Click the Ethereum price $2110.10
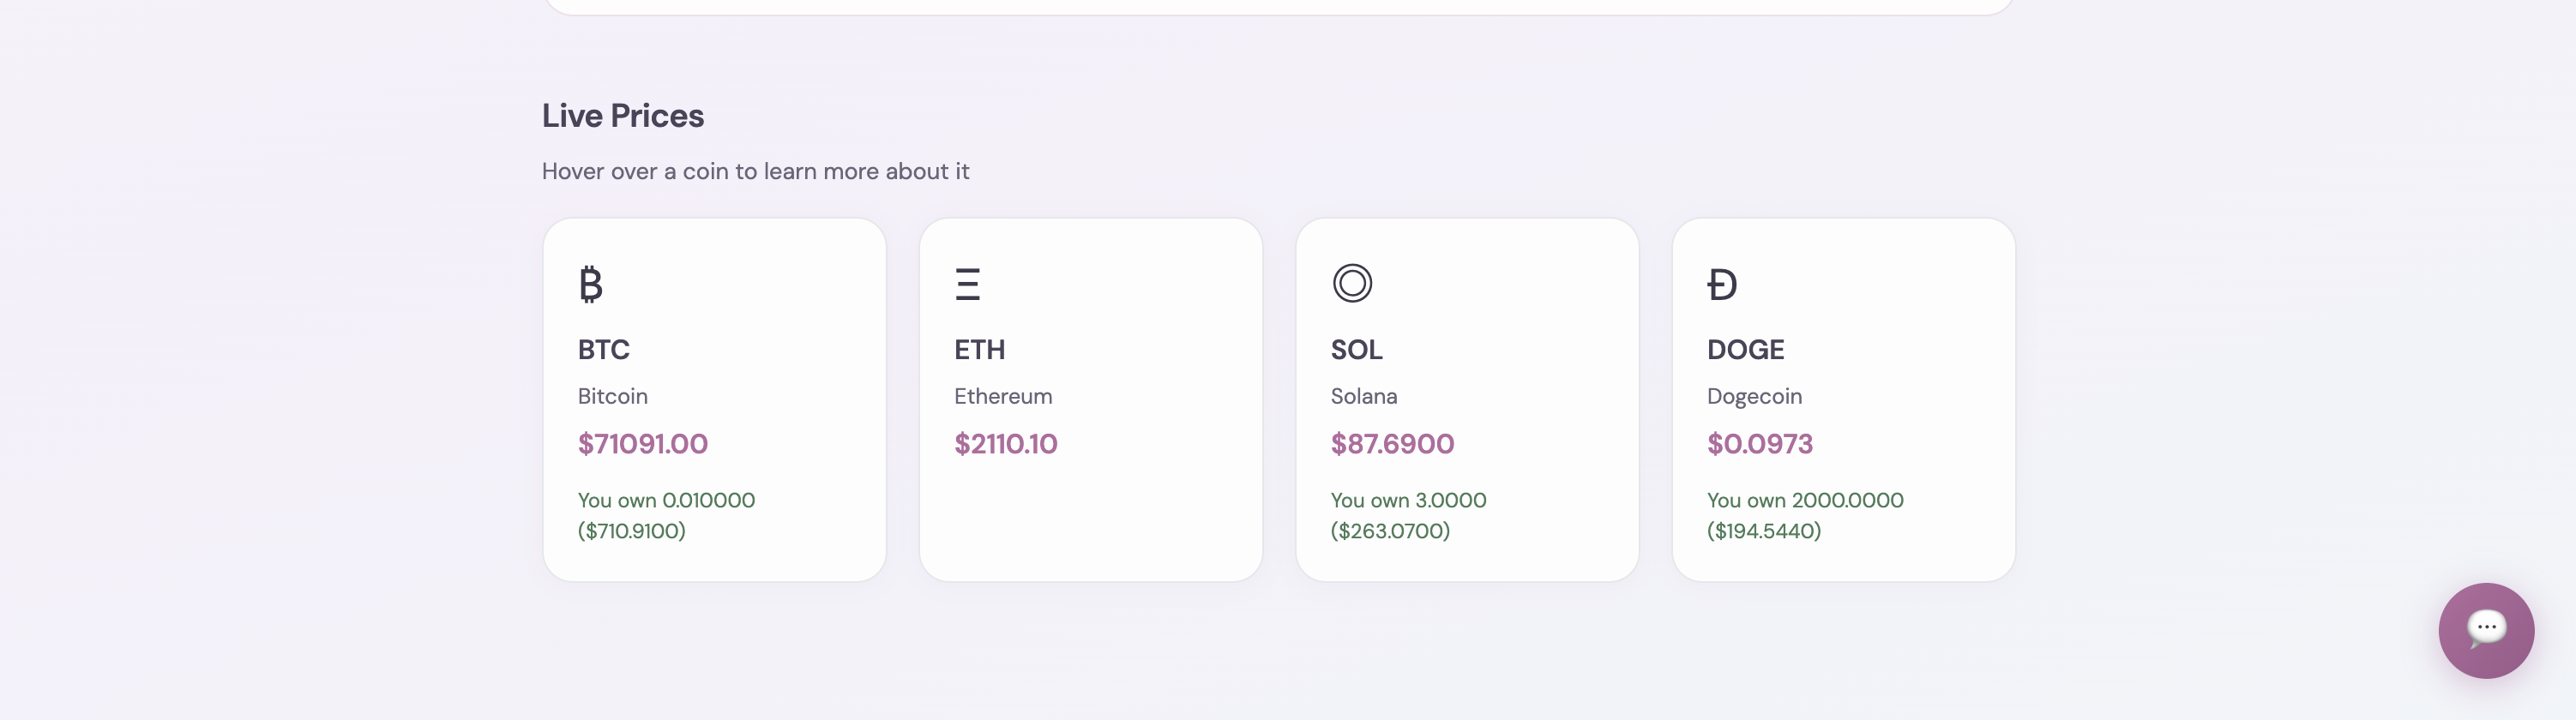Image resolution: width=2576 pixels, height=720 pixels. (1006, 444)
